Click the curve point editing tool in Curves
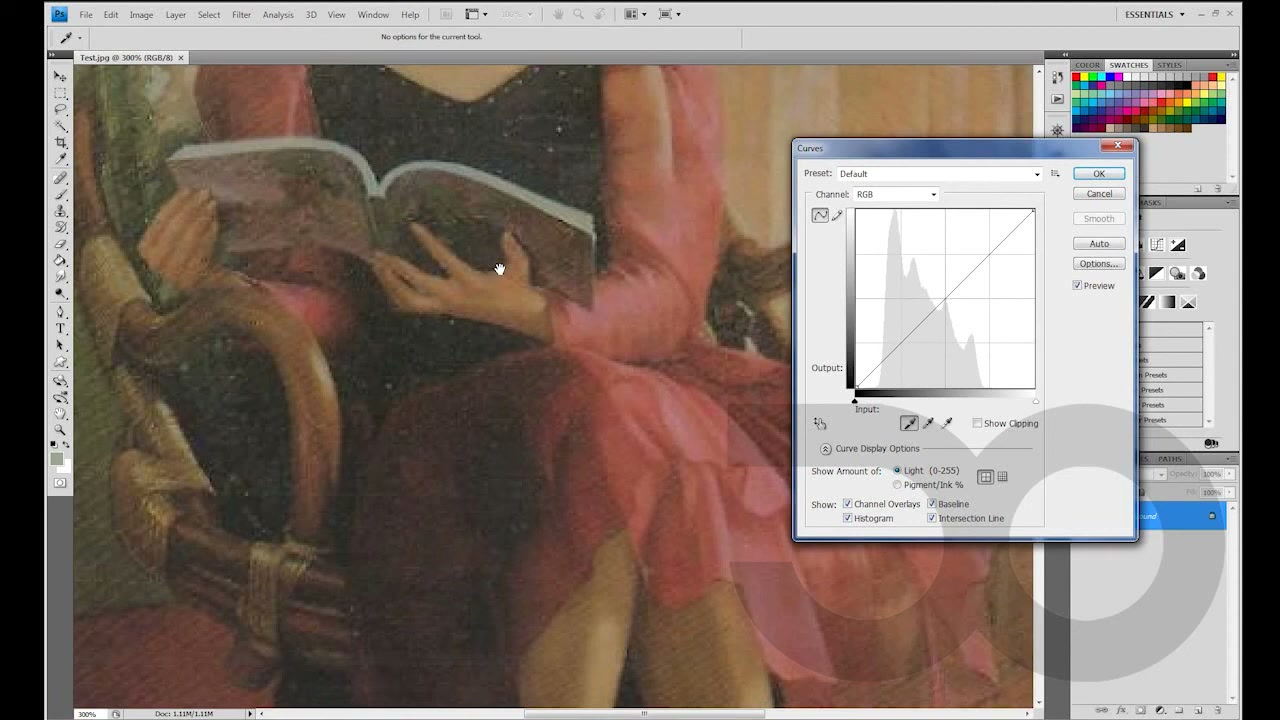 point(820,215)
